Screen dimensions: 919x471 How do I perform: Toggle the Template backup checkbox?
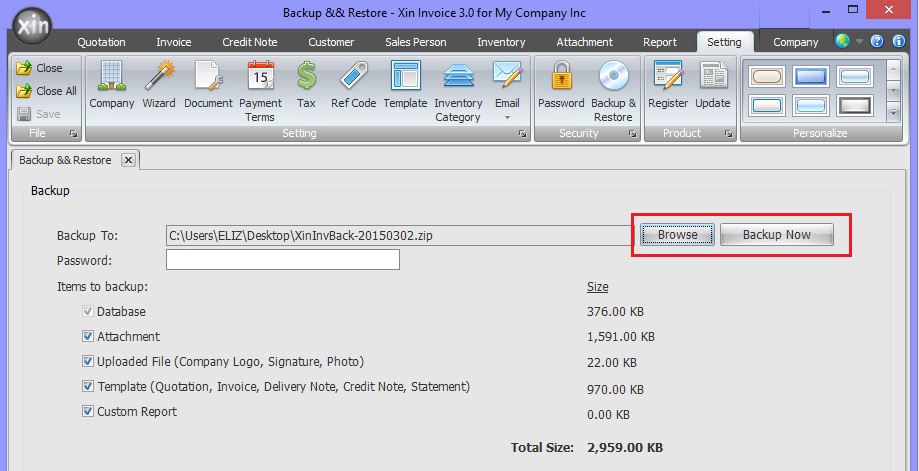point(88,386)
